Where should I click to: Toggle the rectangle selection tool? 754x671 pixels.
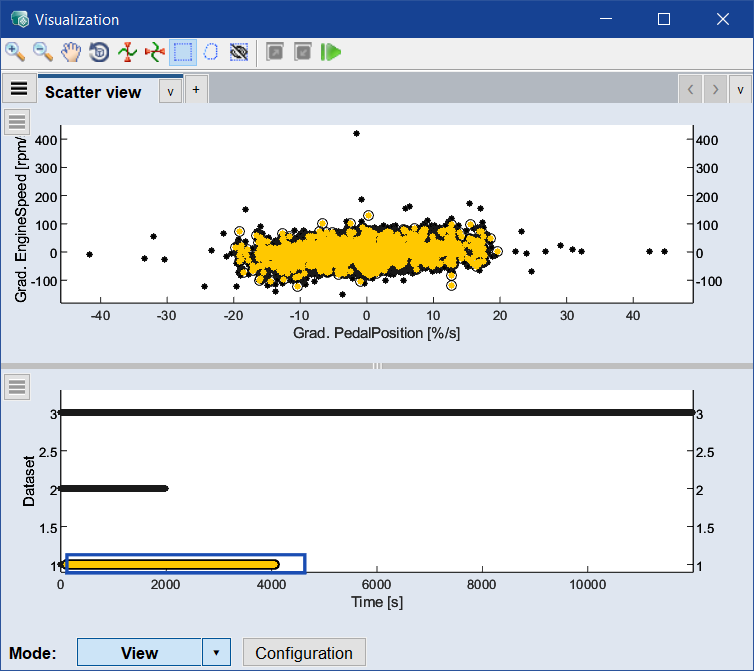[183, 52]
